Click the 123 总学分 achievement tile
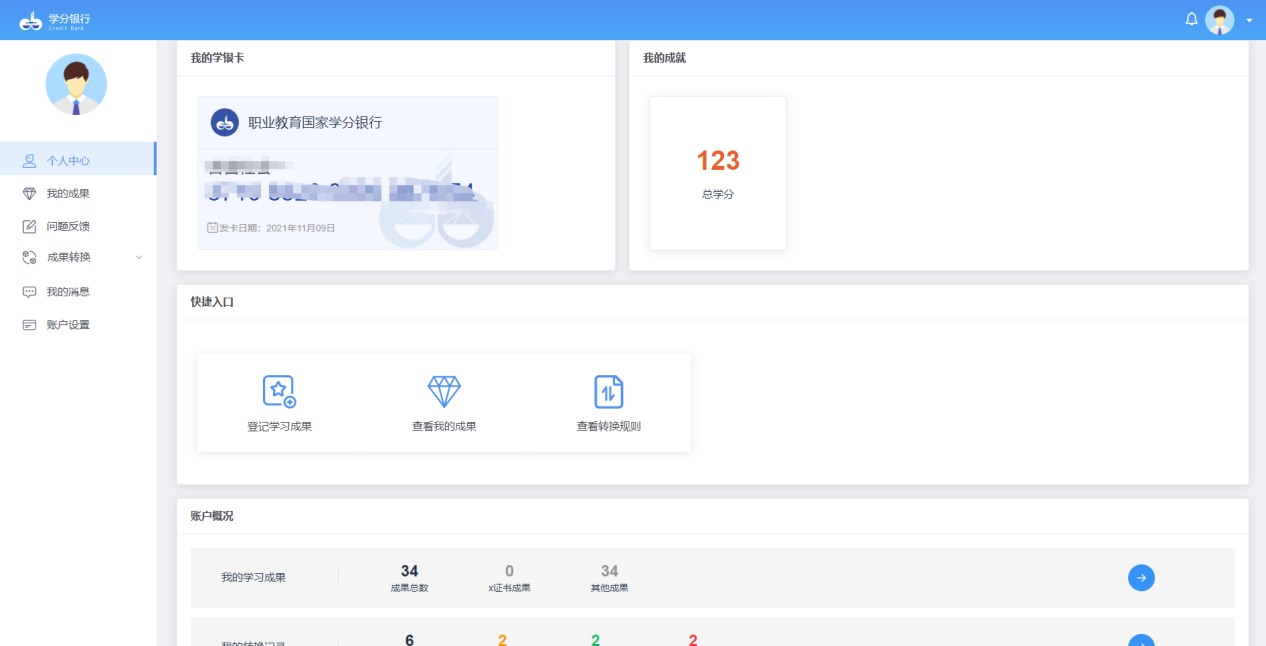This screenshot has height=646, width=1266. [717, 173]
